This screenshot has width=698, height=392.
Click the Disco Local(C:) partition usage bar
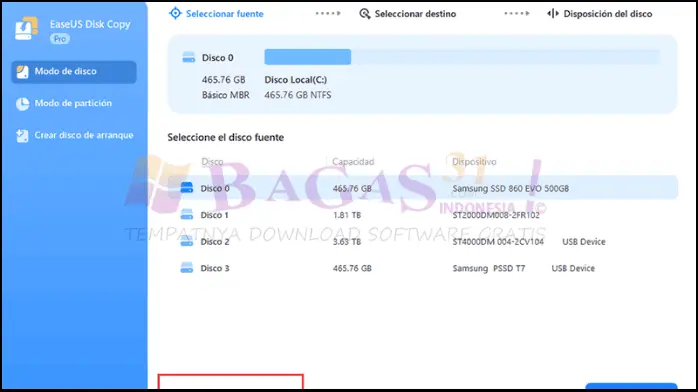pos(462,57)
